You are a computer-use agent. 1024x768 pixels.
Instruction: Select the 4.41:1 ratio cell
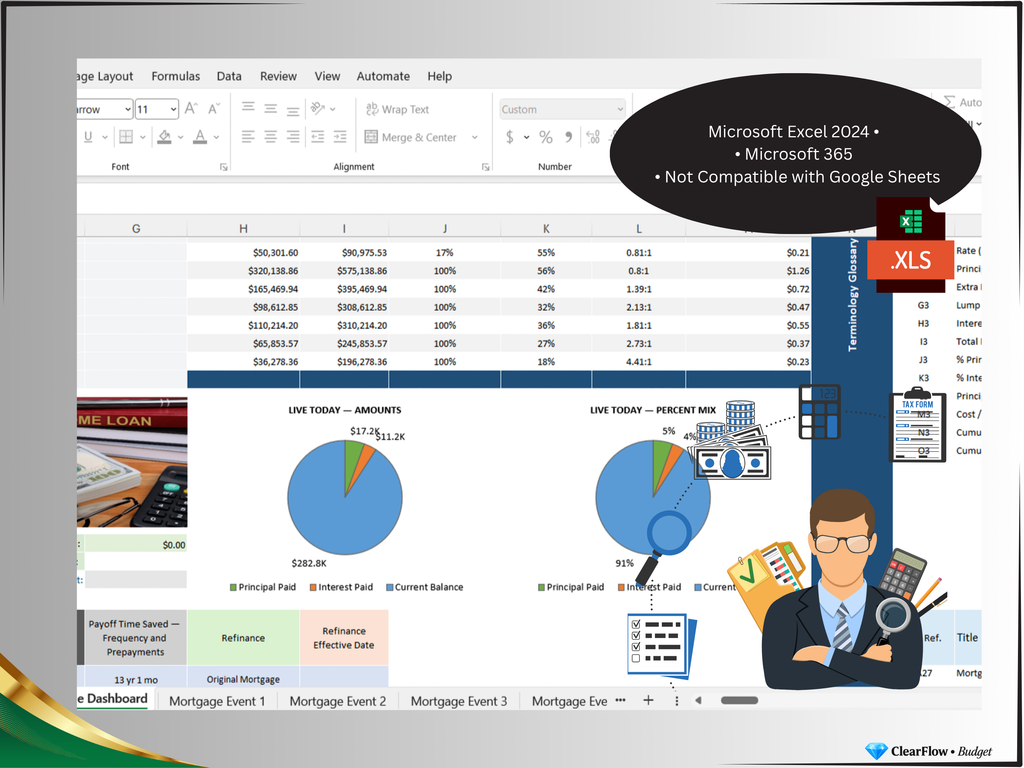639,362
